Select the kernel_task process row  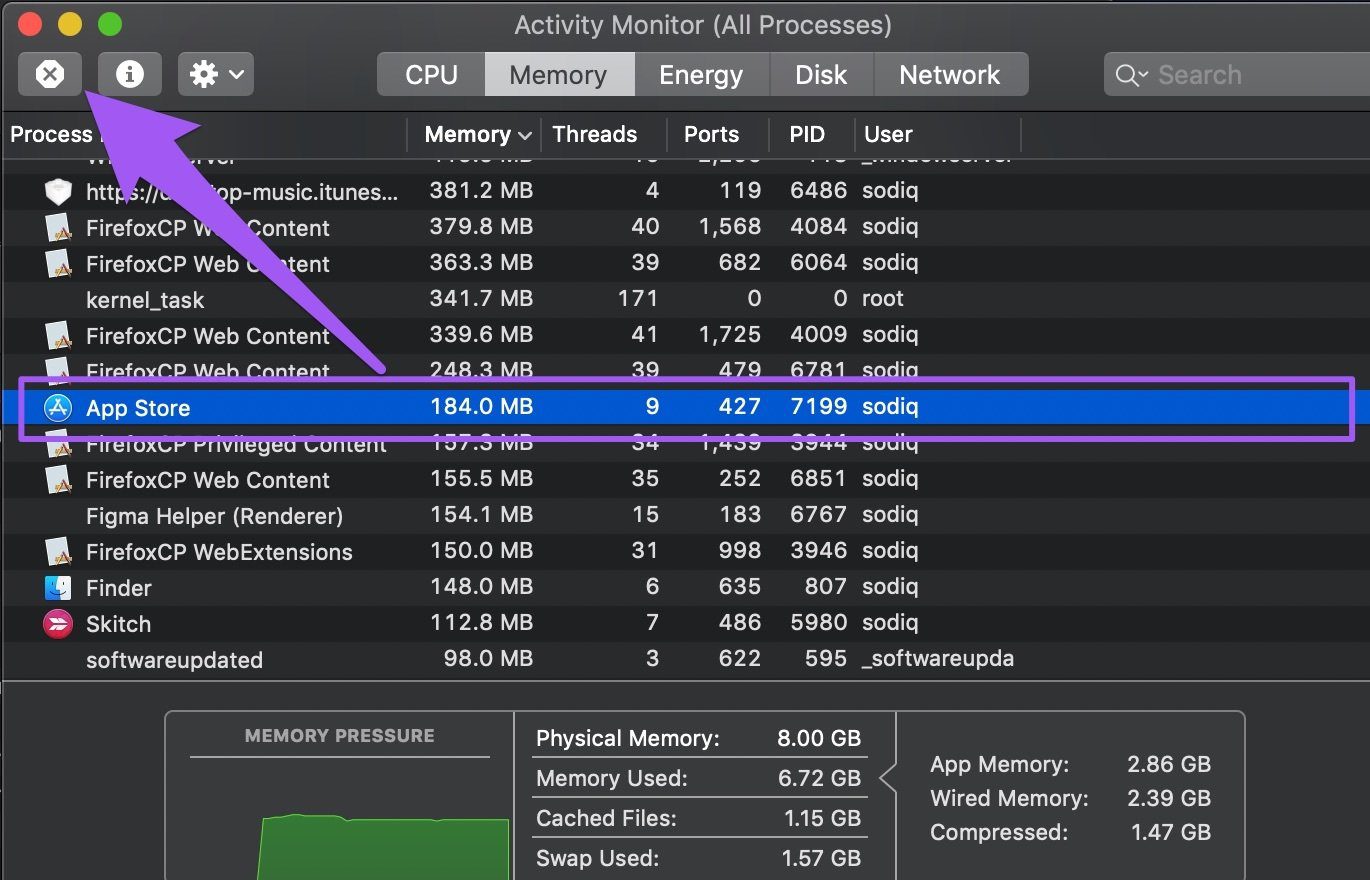pos(685,299)
